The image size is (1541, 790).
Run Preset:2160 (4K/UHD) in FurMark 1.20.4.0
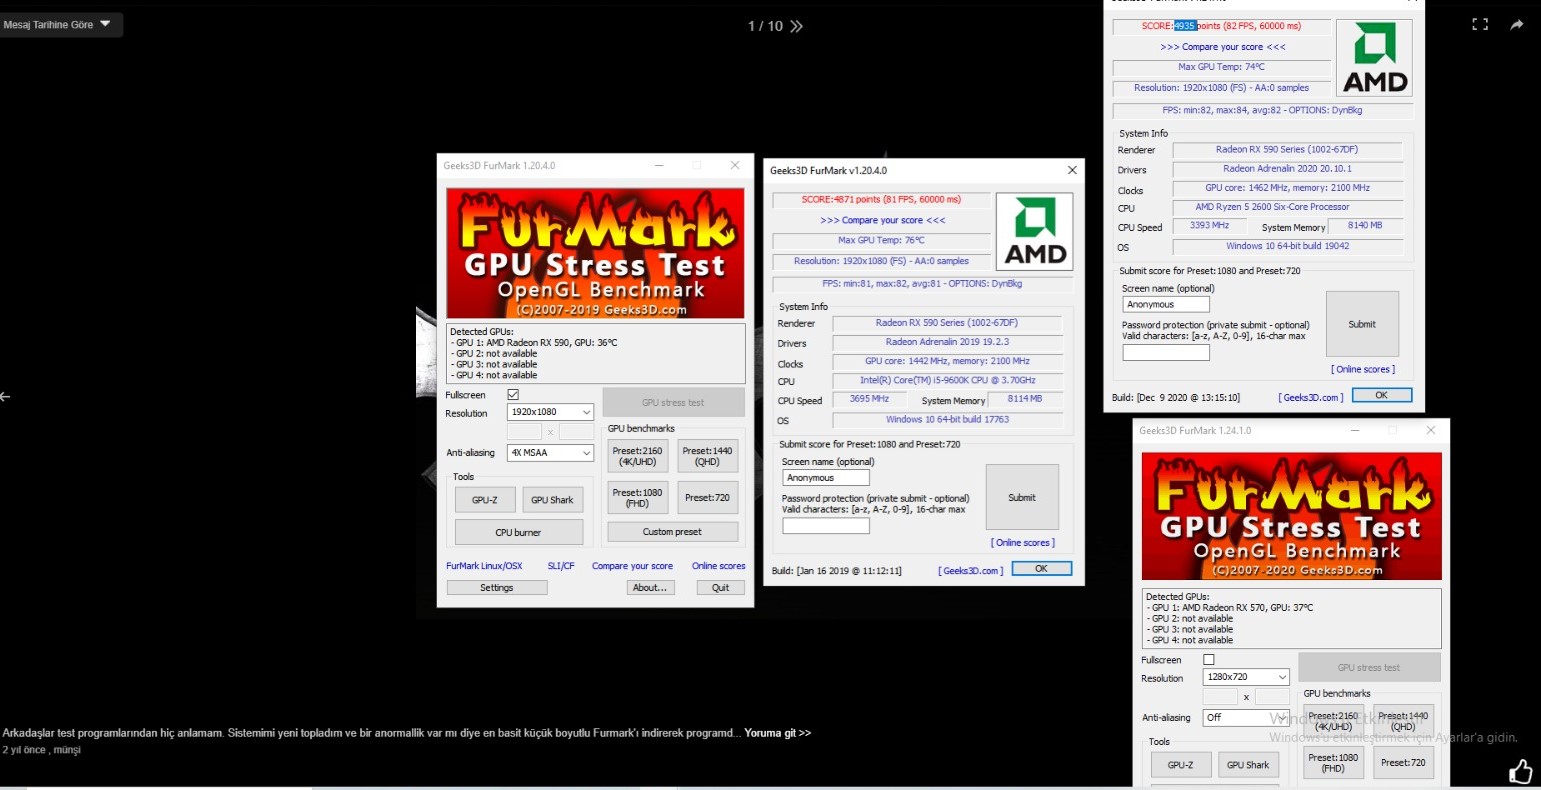click(638, 456)
